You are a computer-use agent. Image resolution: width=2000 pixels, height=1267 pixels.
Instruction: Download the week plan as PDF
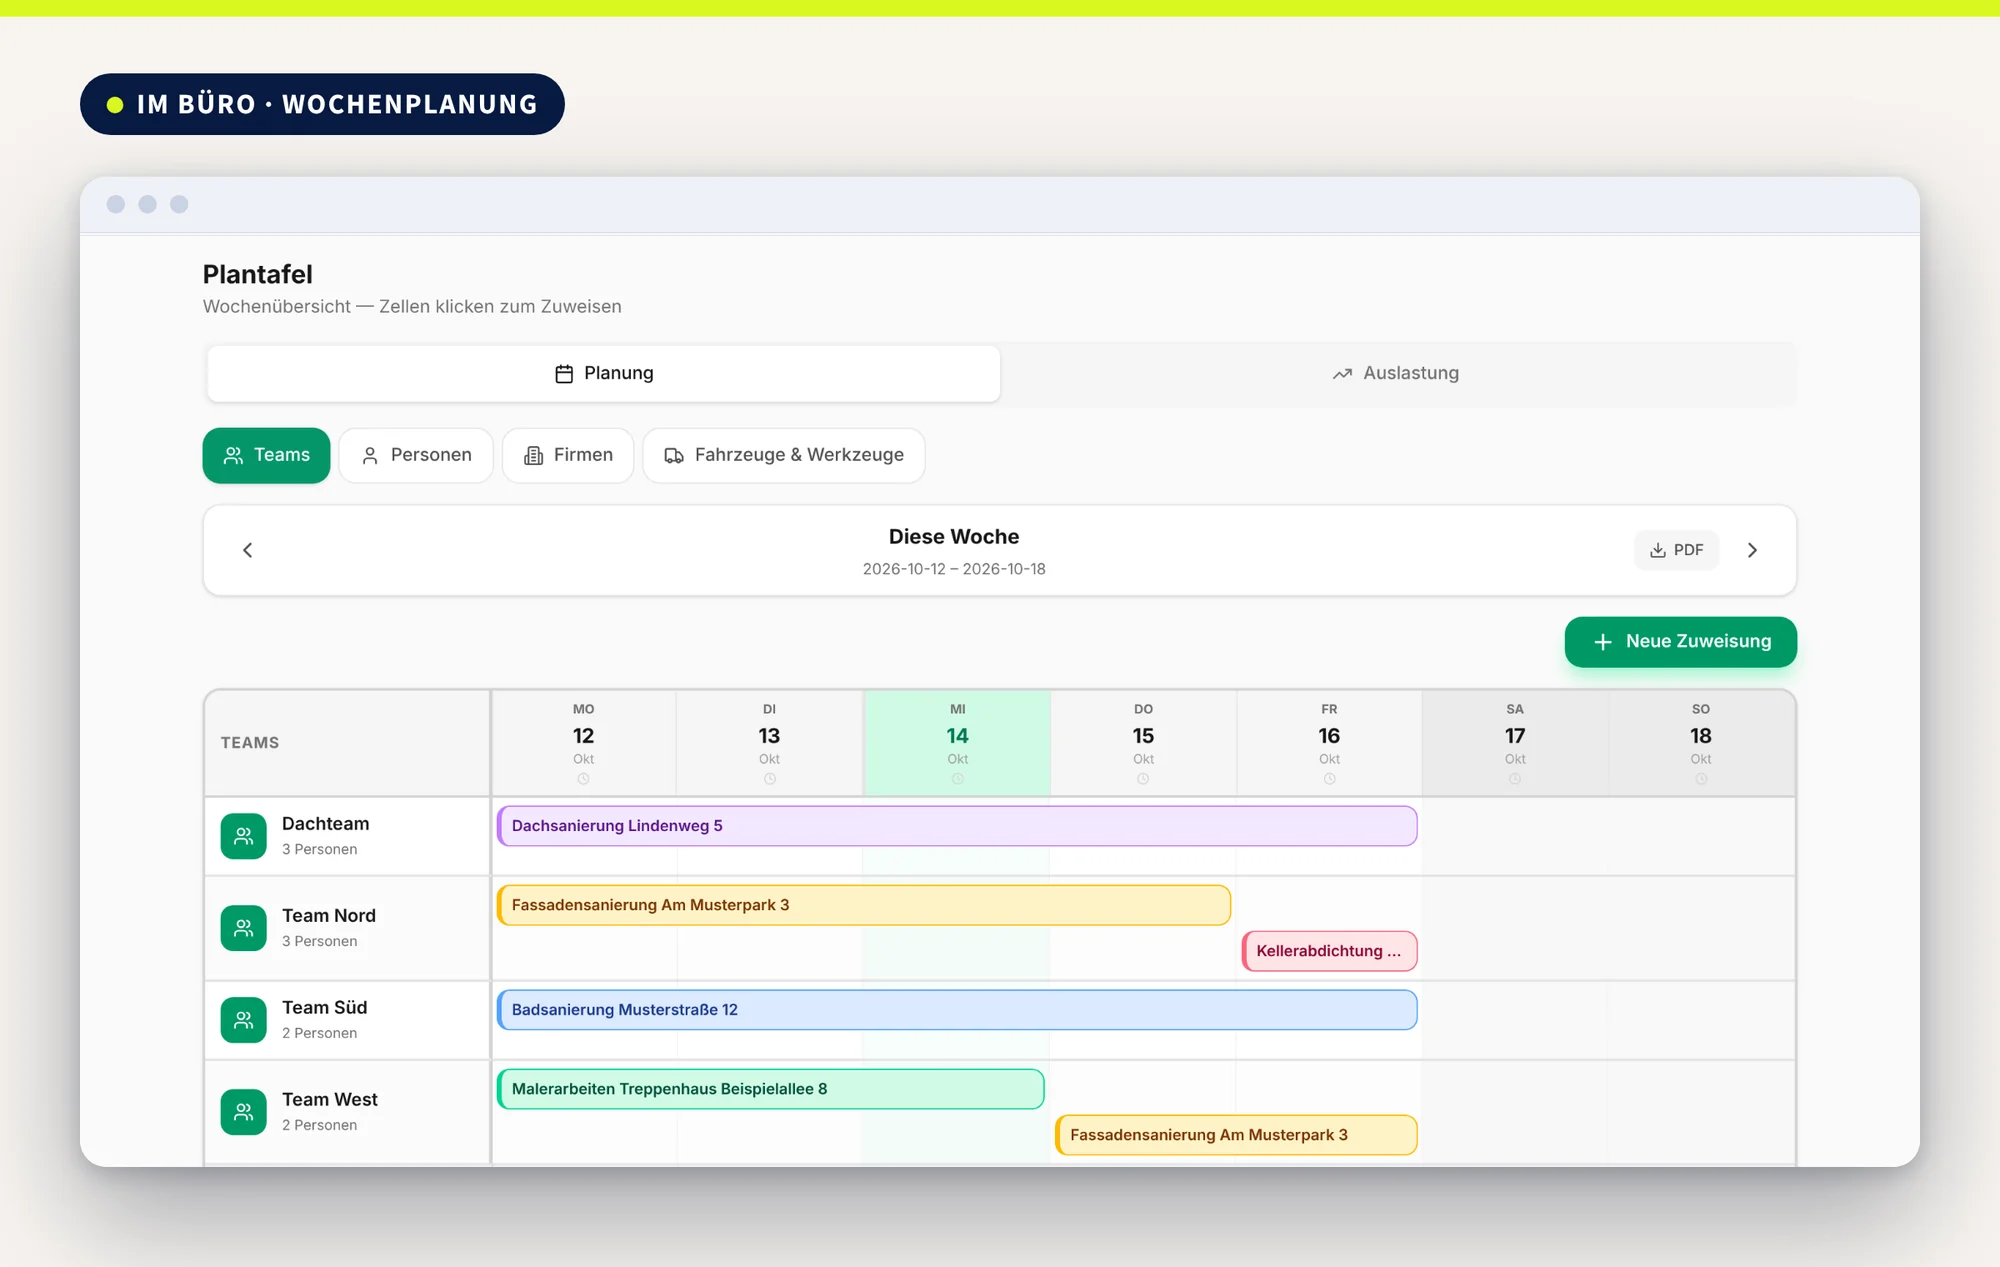coord(1677,550)
